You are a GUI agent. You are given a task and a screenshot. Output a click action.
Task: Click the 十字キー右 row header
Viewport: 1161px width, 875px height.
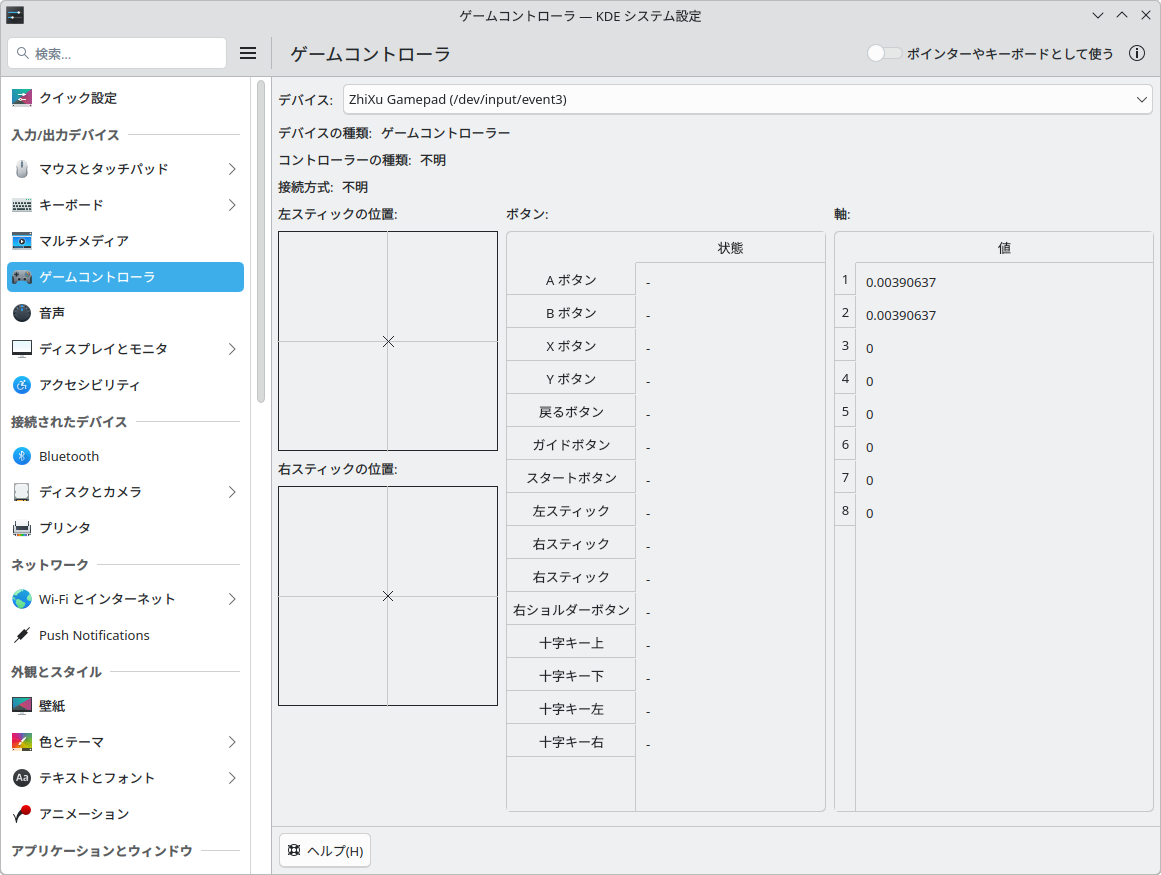pyautogui.click(x=571, y=742)
